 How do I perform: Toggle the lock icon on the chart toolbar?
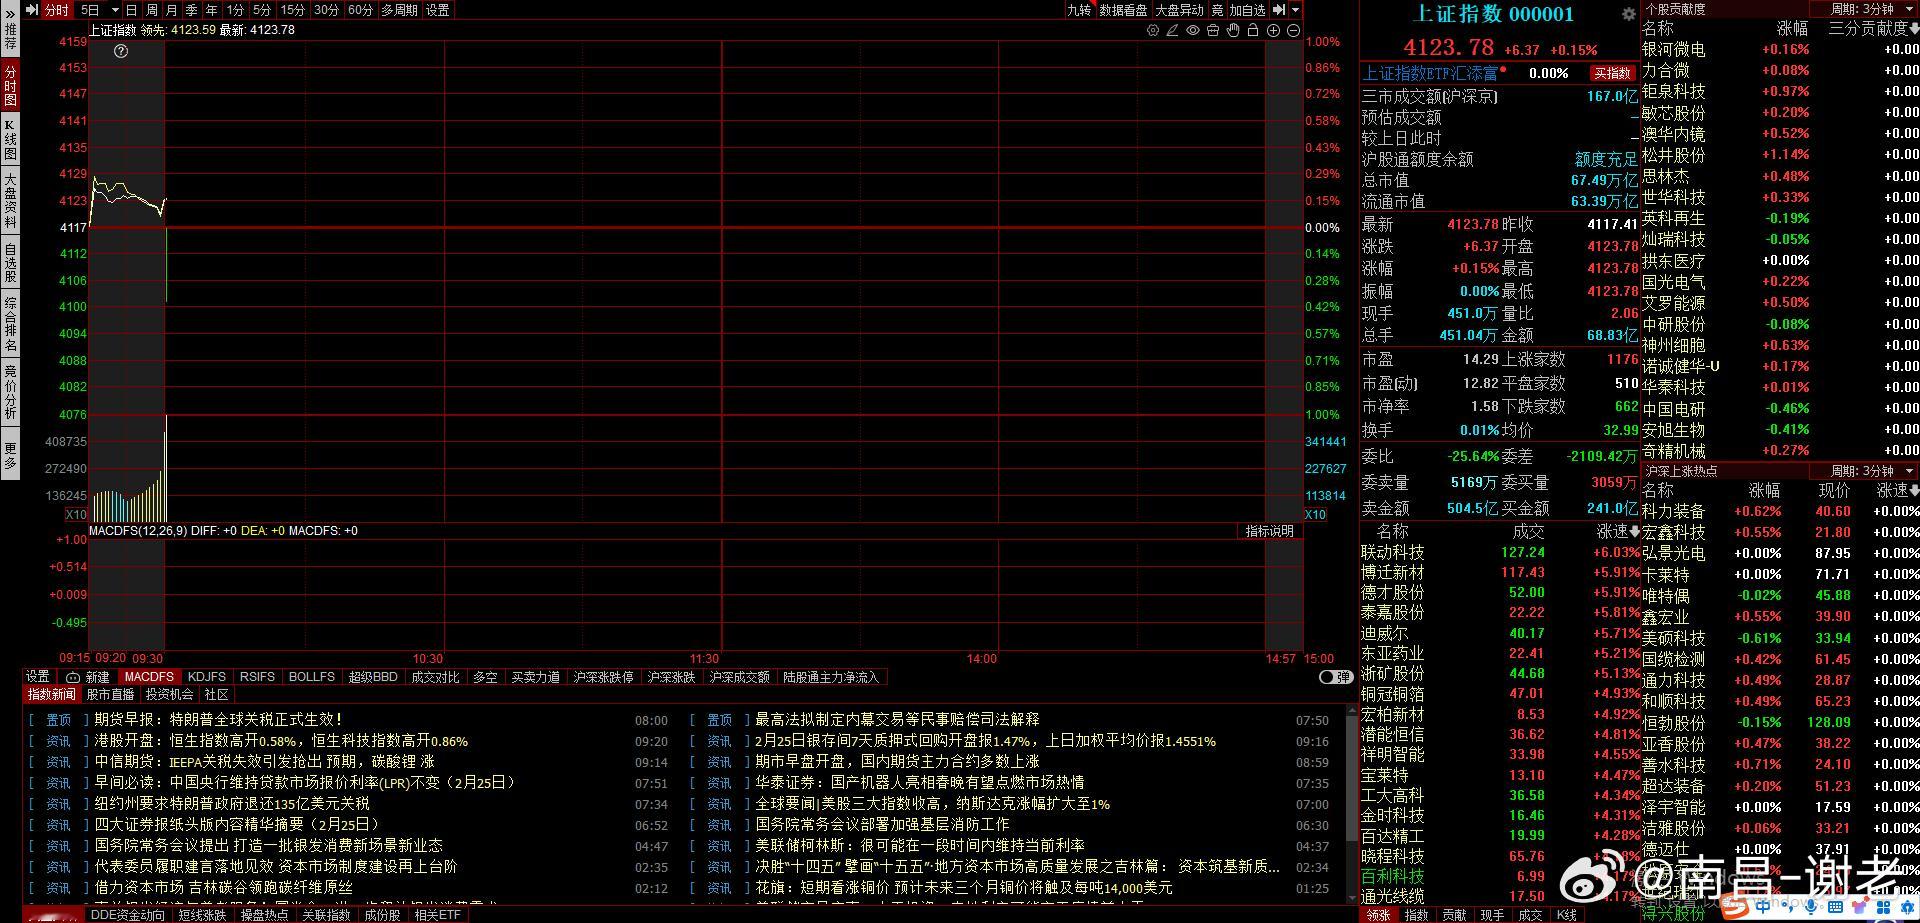[x=1253, y=31]
